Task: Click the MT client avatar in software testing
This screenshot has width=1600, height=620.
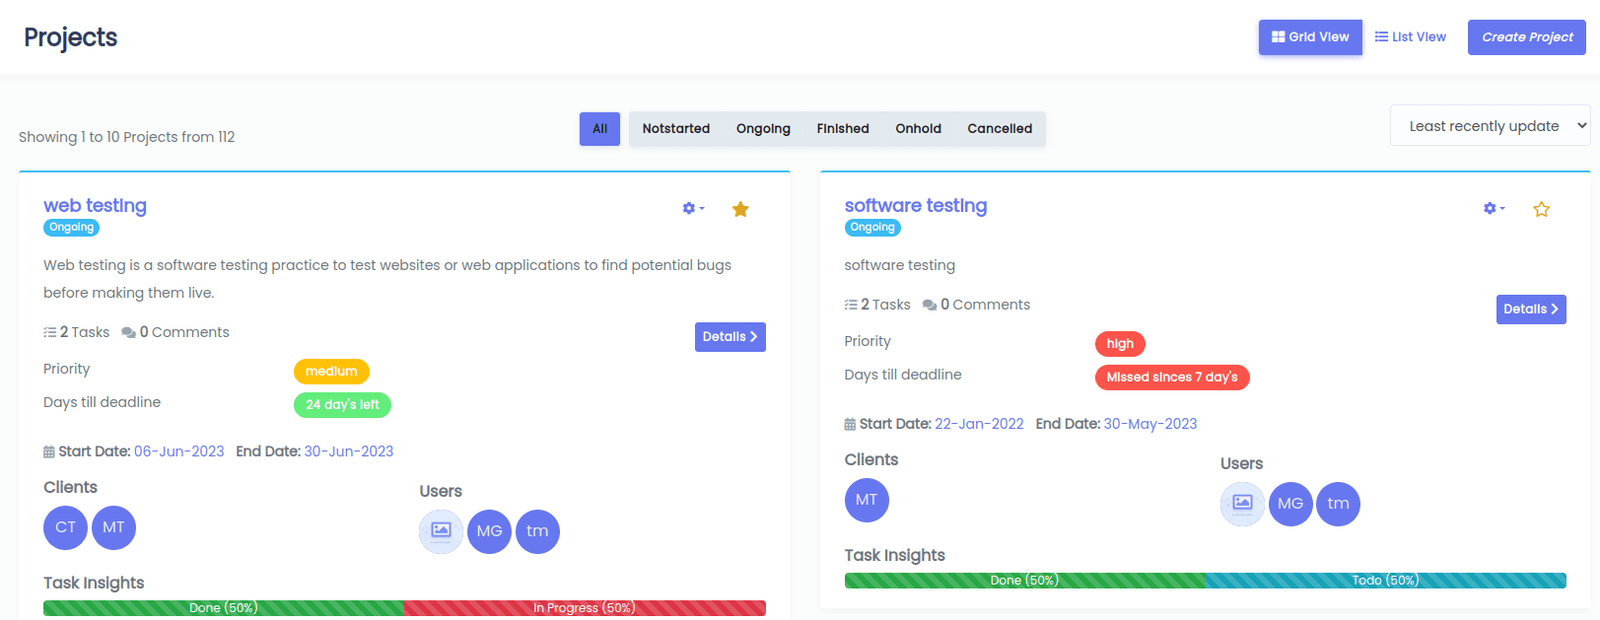Action: pos(866,500)
